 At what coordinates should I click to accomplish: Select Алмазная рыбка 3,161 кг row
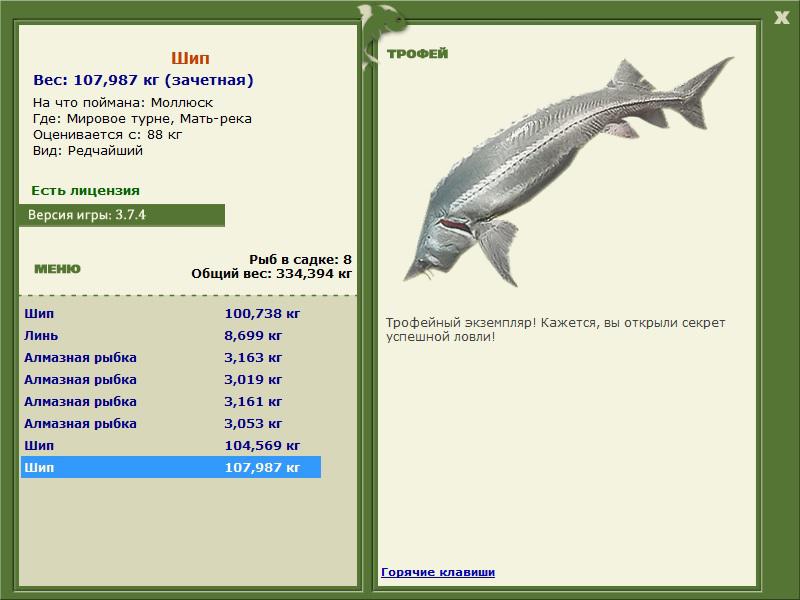pos(171,401)
